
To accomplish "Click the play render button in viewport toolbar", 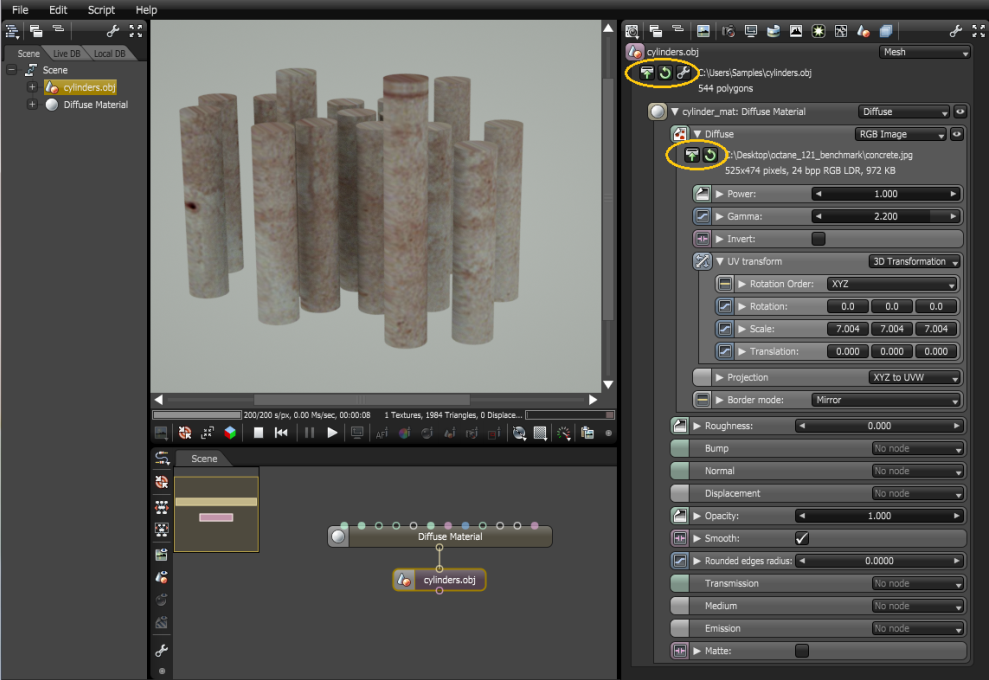I will click(x=332, y=433).
